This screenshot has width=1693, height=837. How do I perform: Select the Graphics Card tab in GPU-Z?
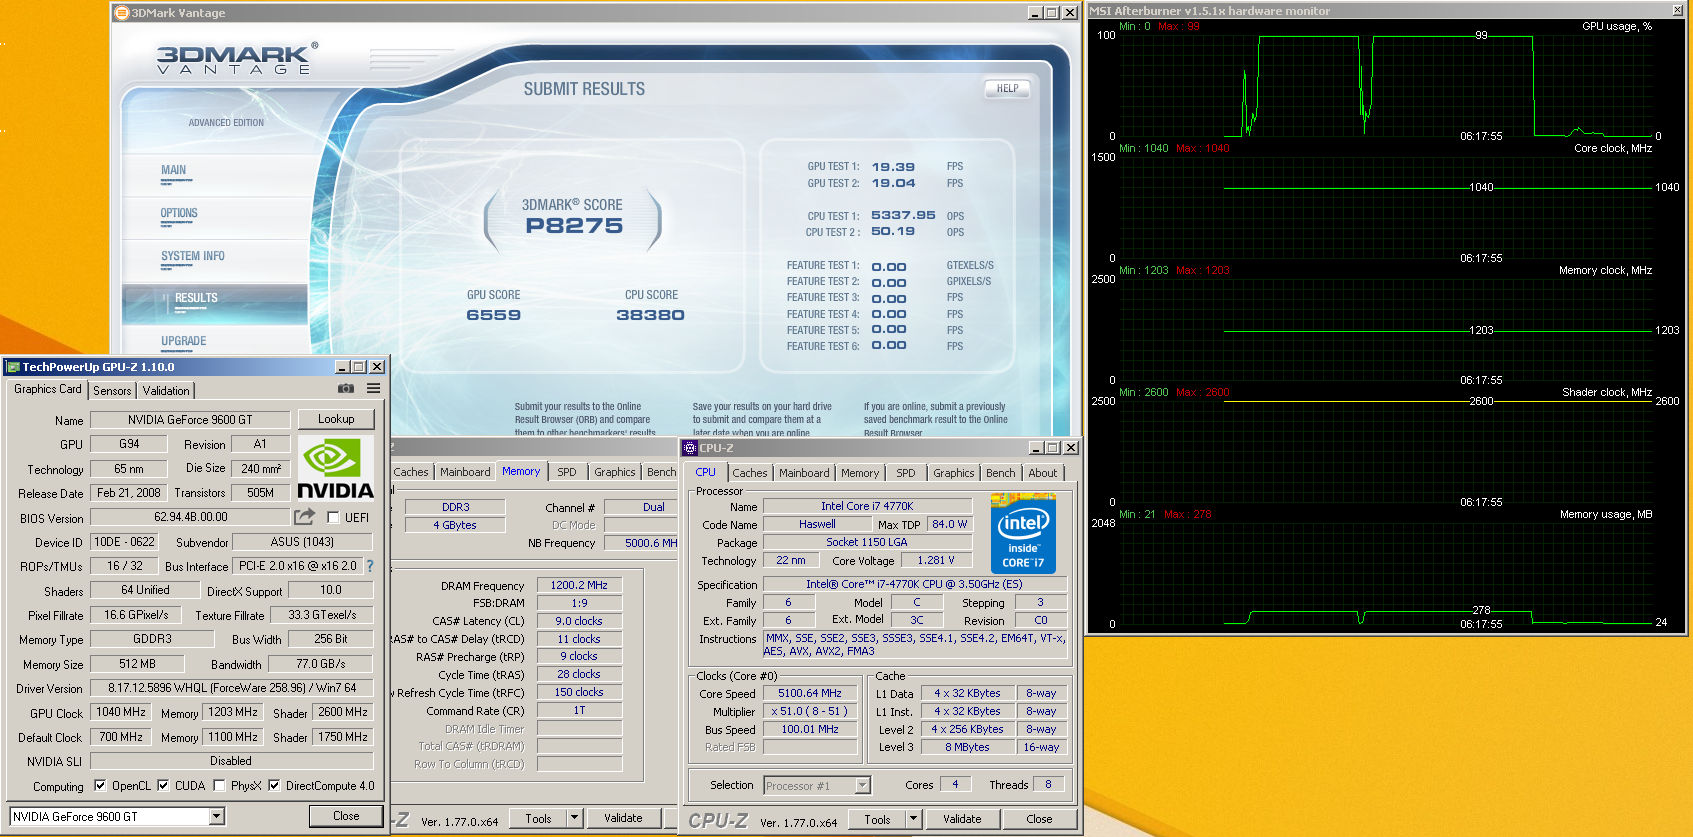[48, 389]
